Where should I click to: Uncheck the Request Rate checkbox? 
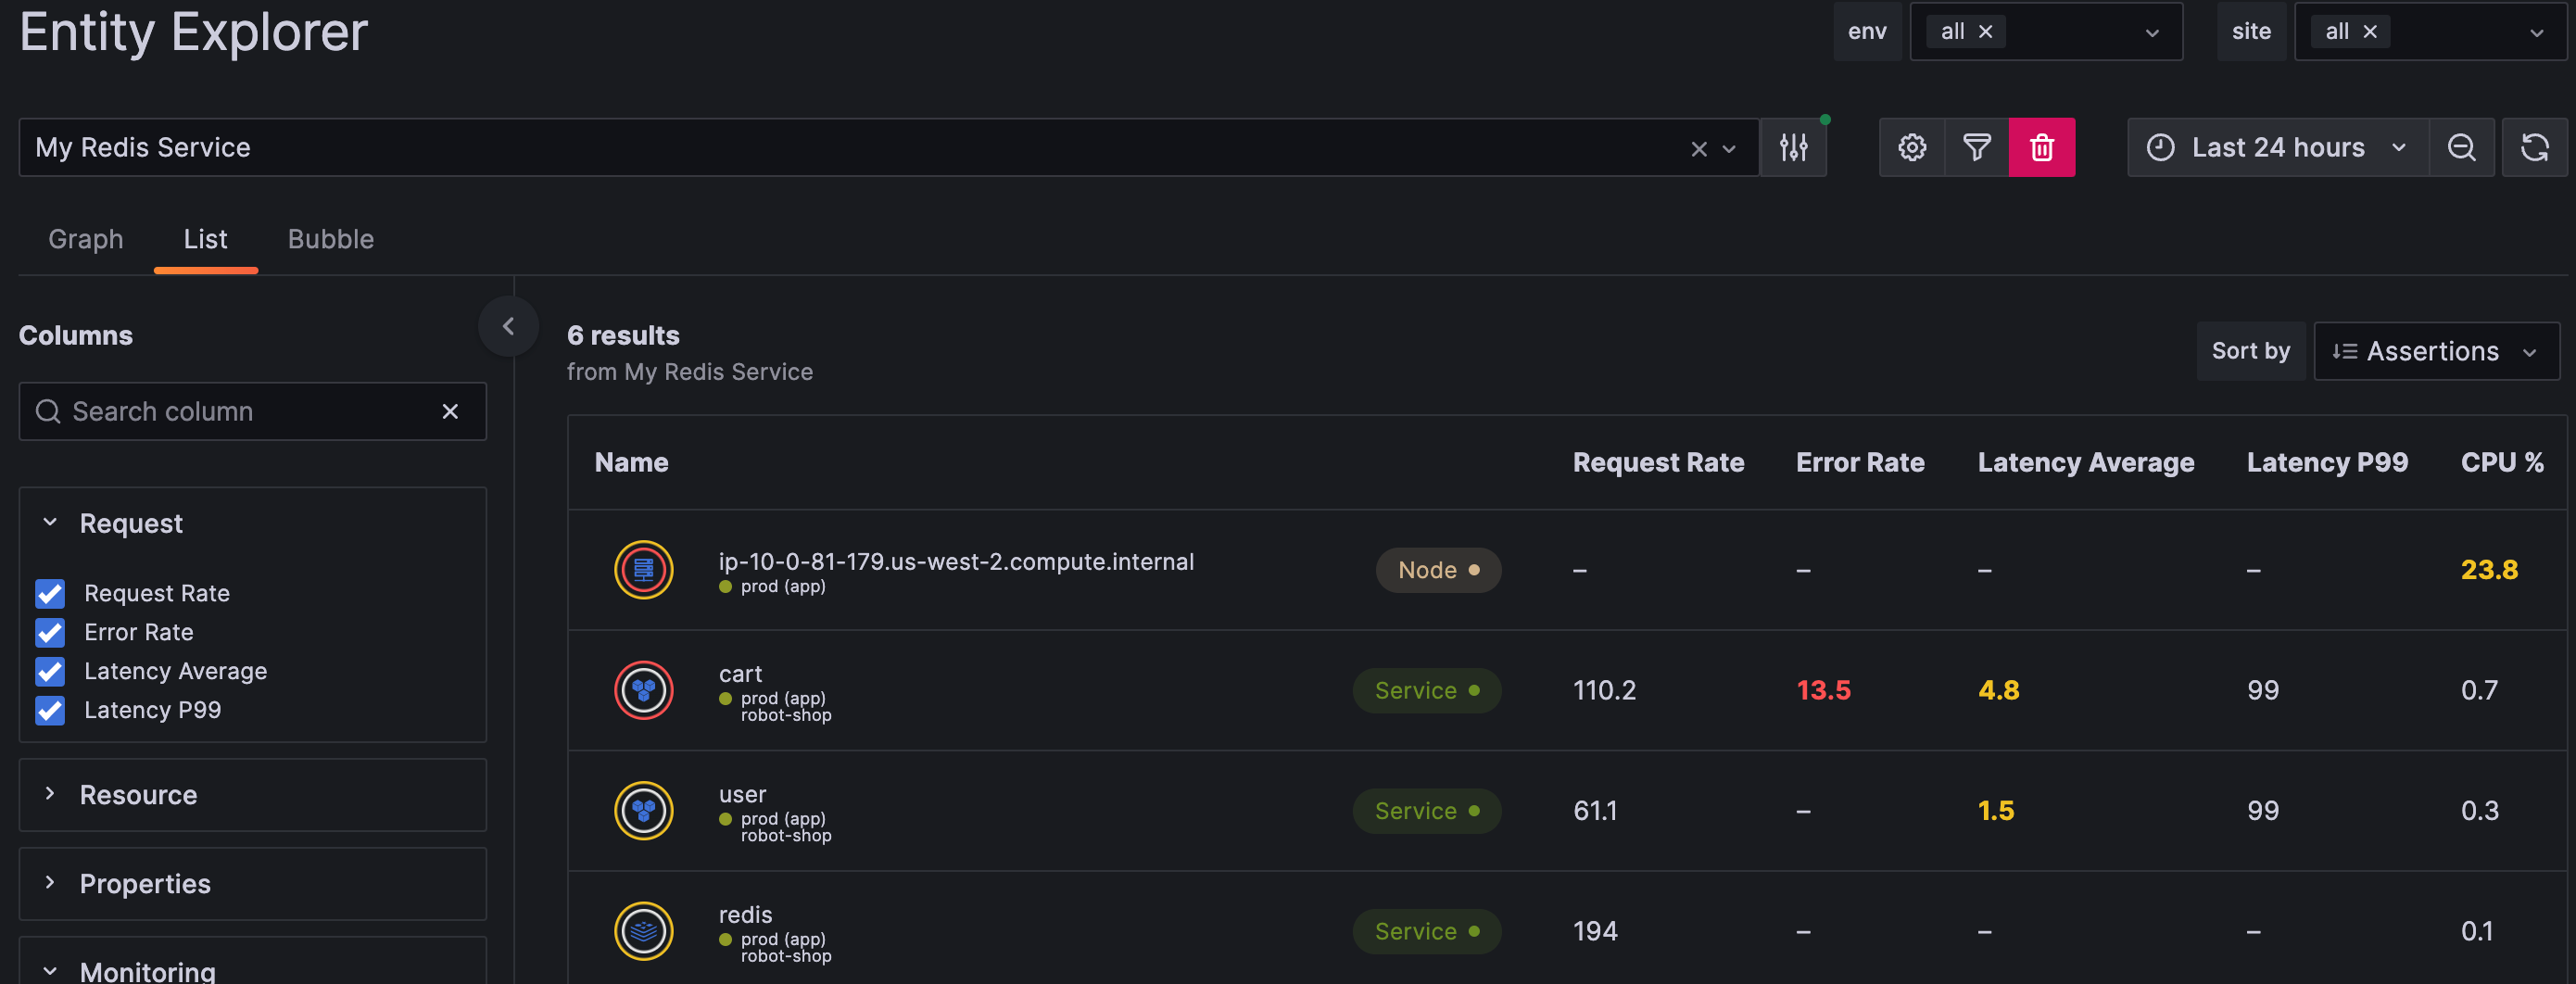[x=49, y=593]
